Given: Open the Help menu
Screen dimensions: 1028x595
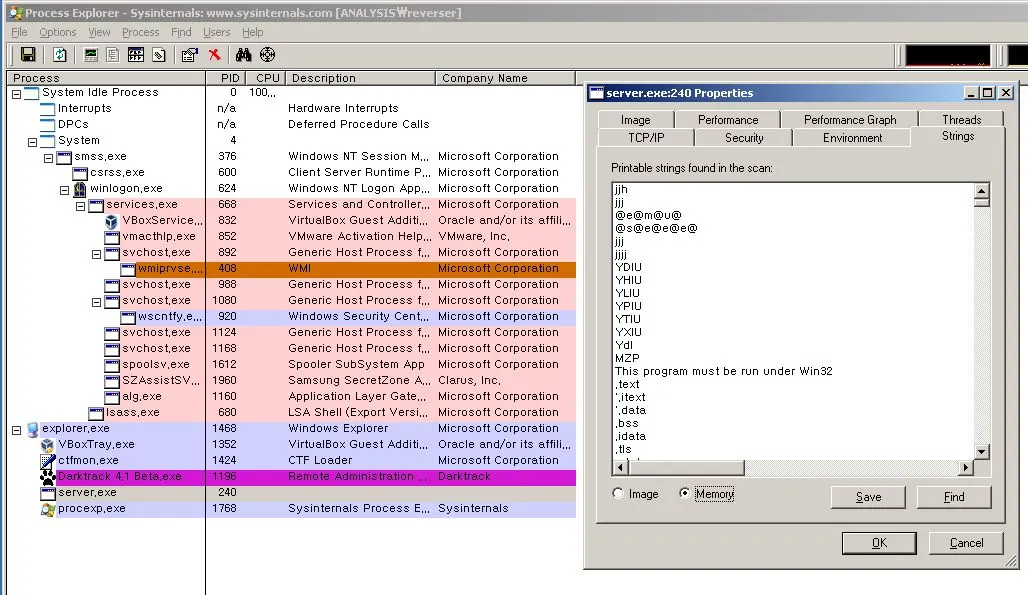Looking at the screenshot, I should (x=252, y=32).
